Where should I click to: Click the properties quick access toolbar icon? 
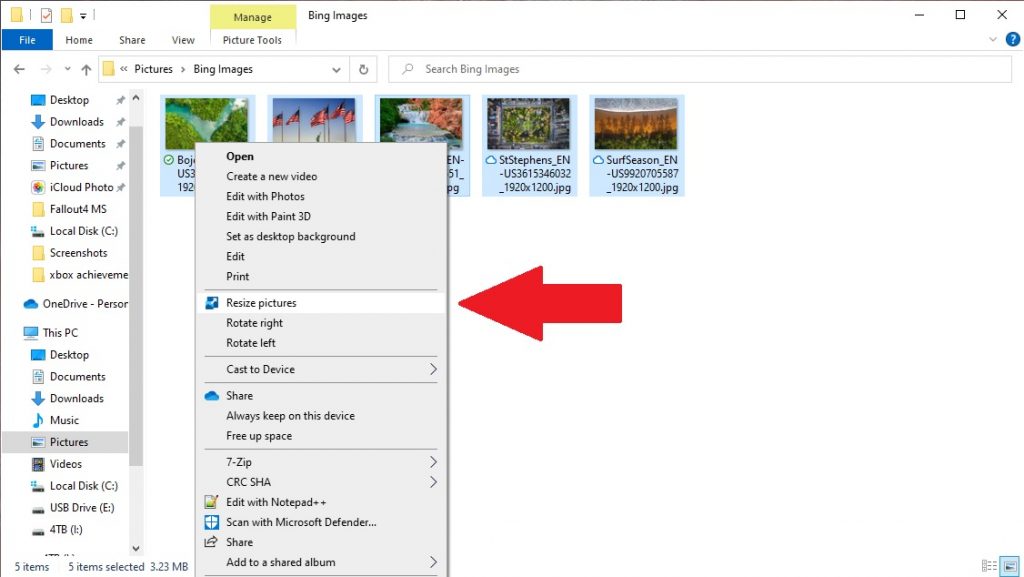coord(46,15)
